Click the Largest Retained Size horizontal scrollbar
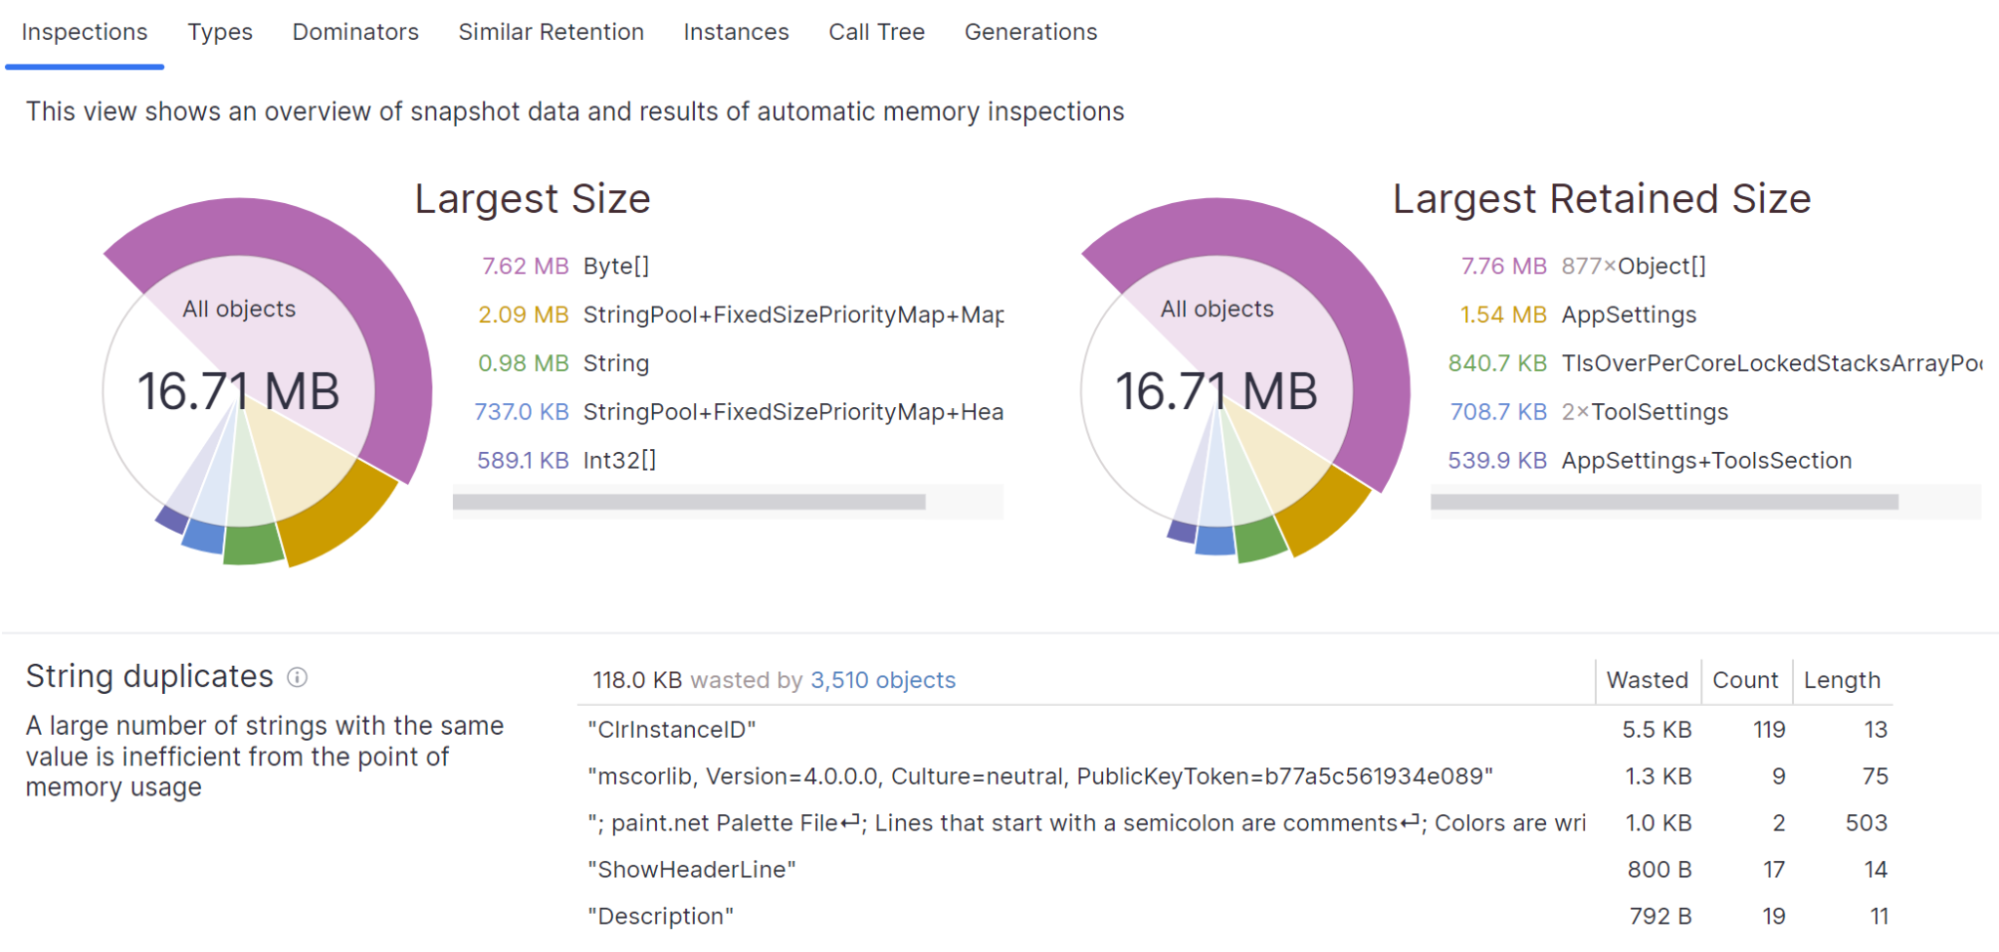The width and height of the screenshot is (1999, 952). point(1664,502)
